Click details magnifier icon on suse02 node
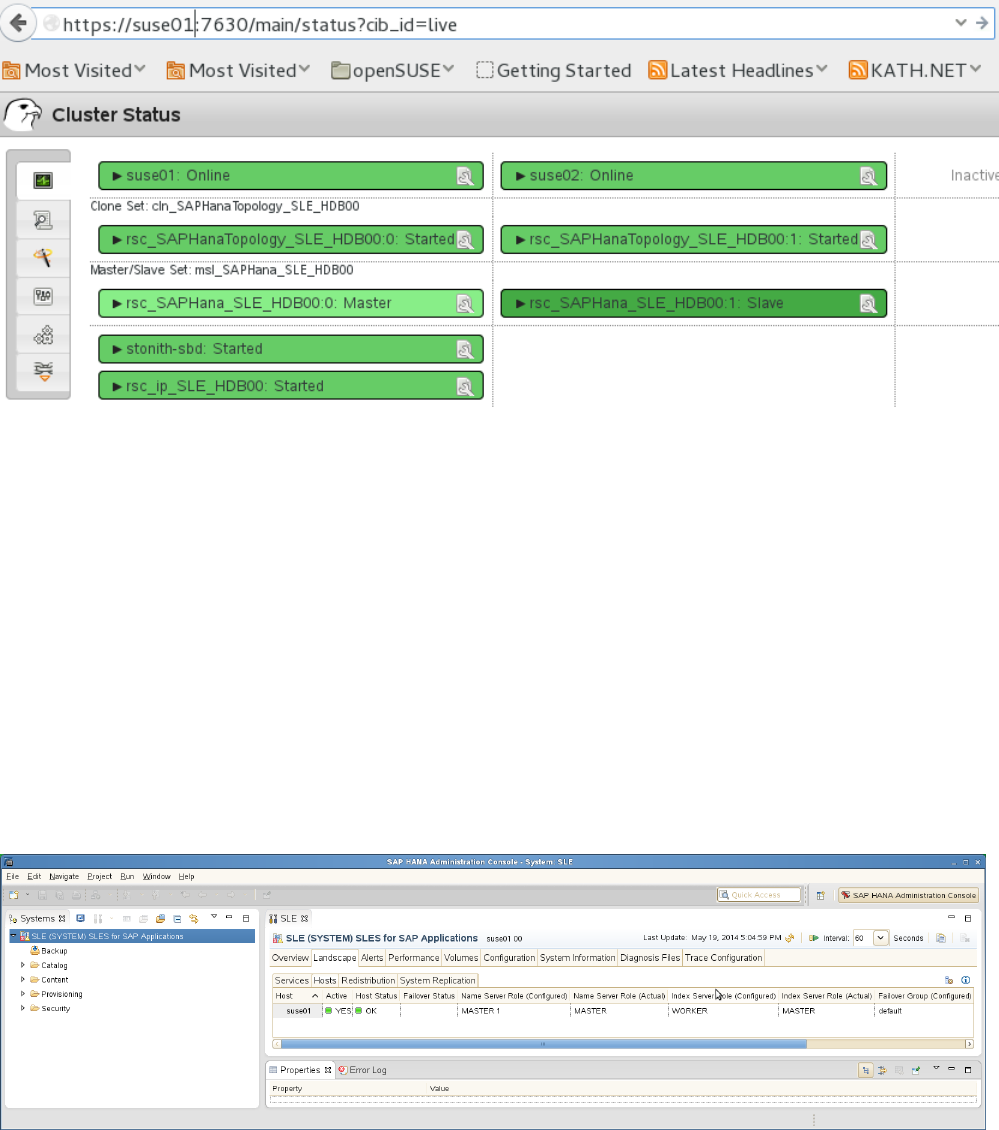The image size is (999, 1130). tap(869, 176)
